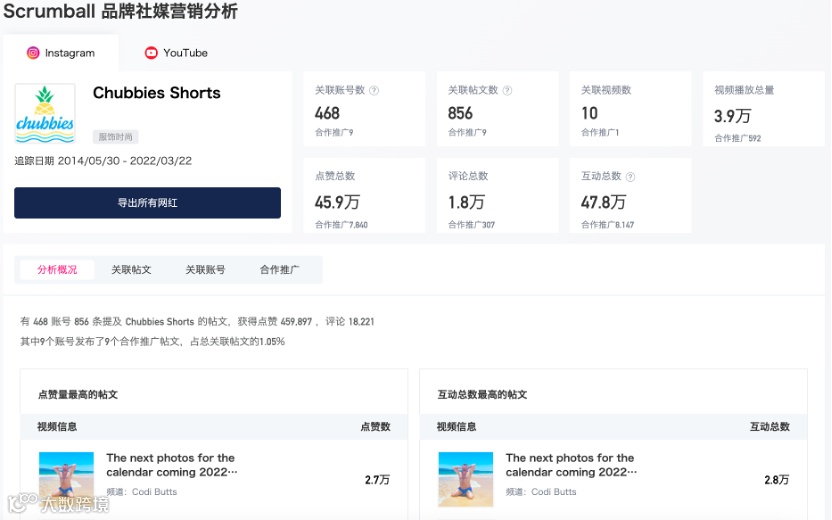
Task: Select the 分析概况 tab
Action: pos(57,270)
